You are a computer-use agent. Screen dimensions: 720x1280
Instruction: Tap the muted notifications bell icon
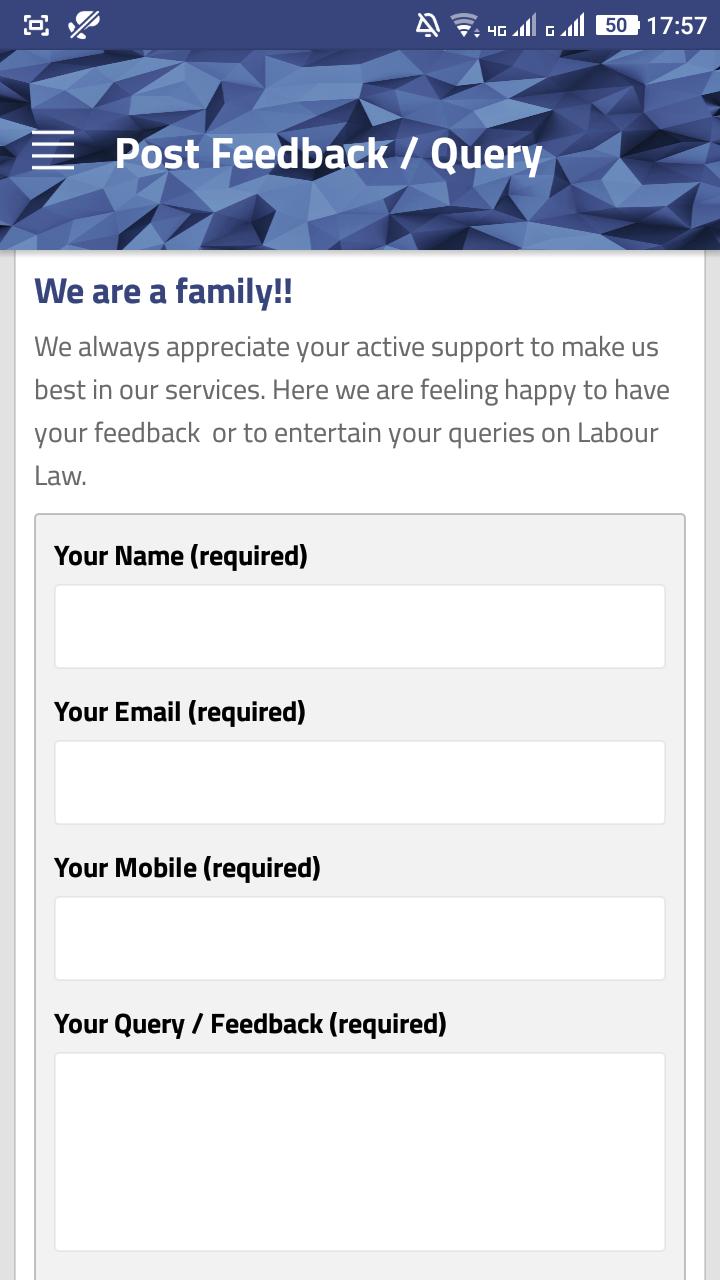point(428,25)
